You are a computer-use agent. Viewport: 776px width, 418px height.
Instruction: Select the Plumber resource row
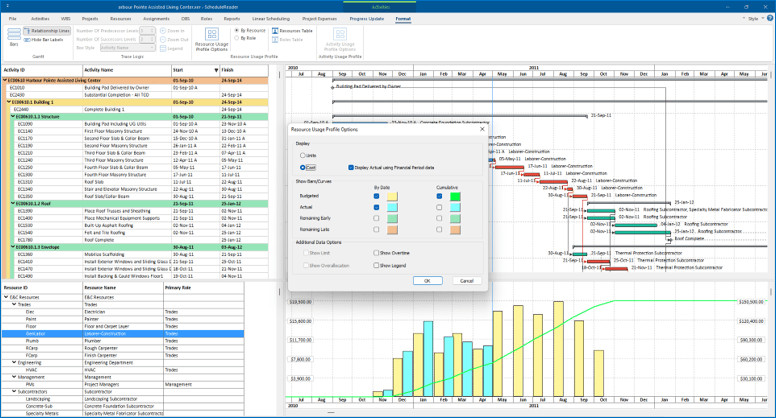(123, 341)
